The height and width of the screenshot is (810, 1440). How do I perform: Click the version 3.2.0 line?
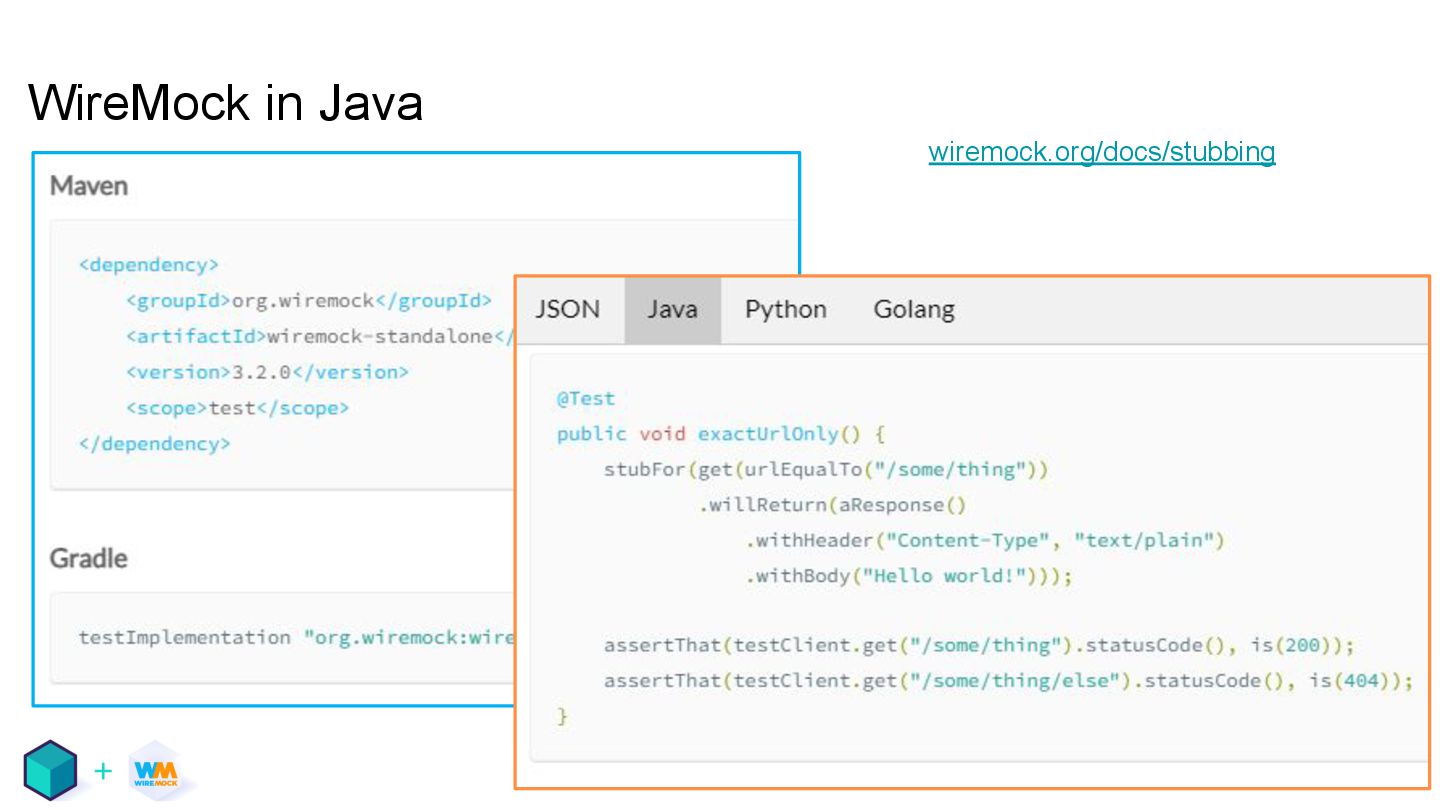(x=267, y=372)
